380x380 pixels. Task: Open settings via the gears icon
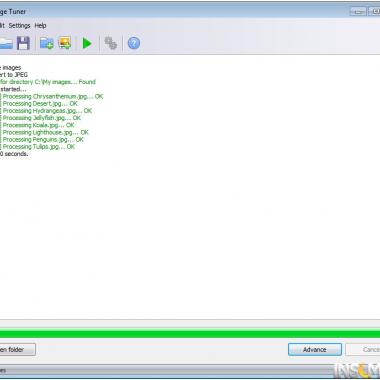pos(111,43)
